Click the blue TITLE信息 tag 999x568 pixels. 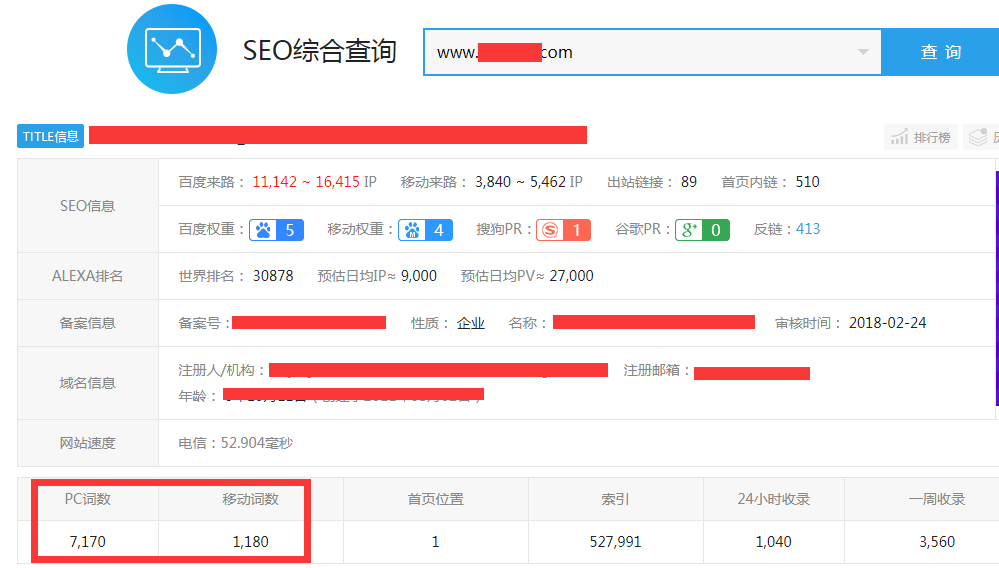coord(50,137)
